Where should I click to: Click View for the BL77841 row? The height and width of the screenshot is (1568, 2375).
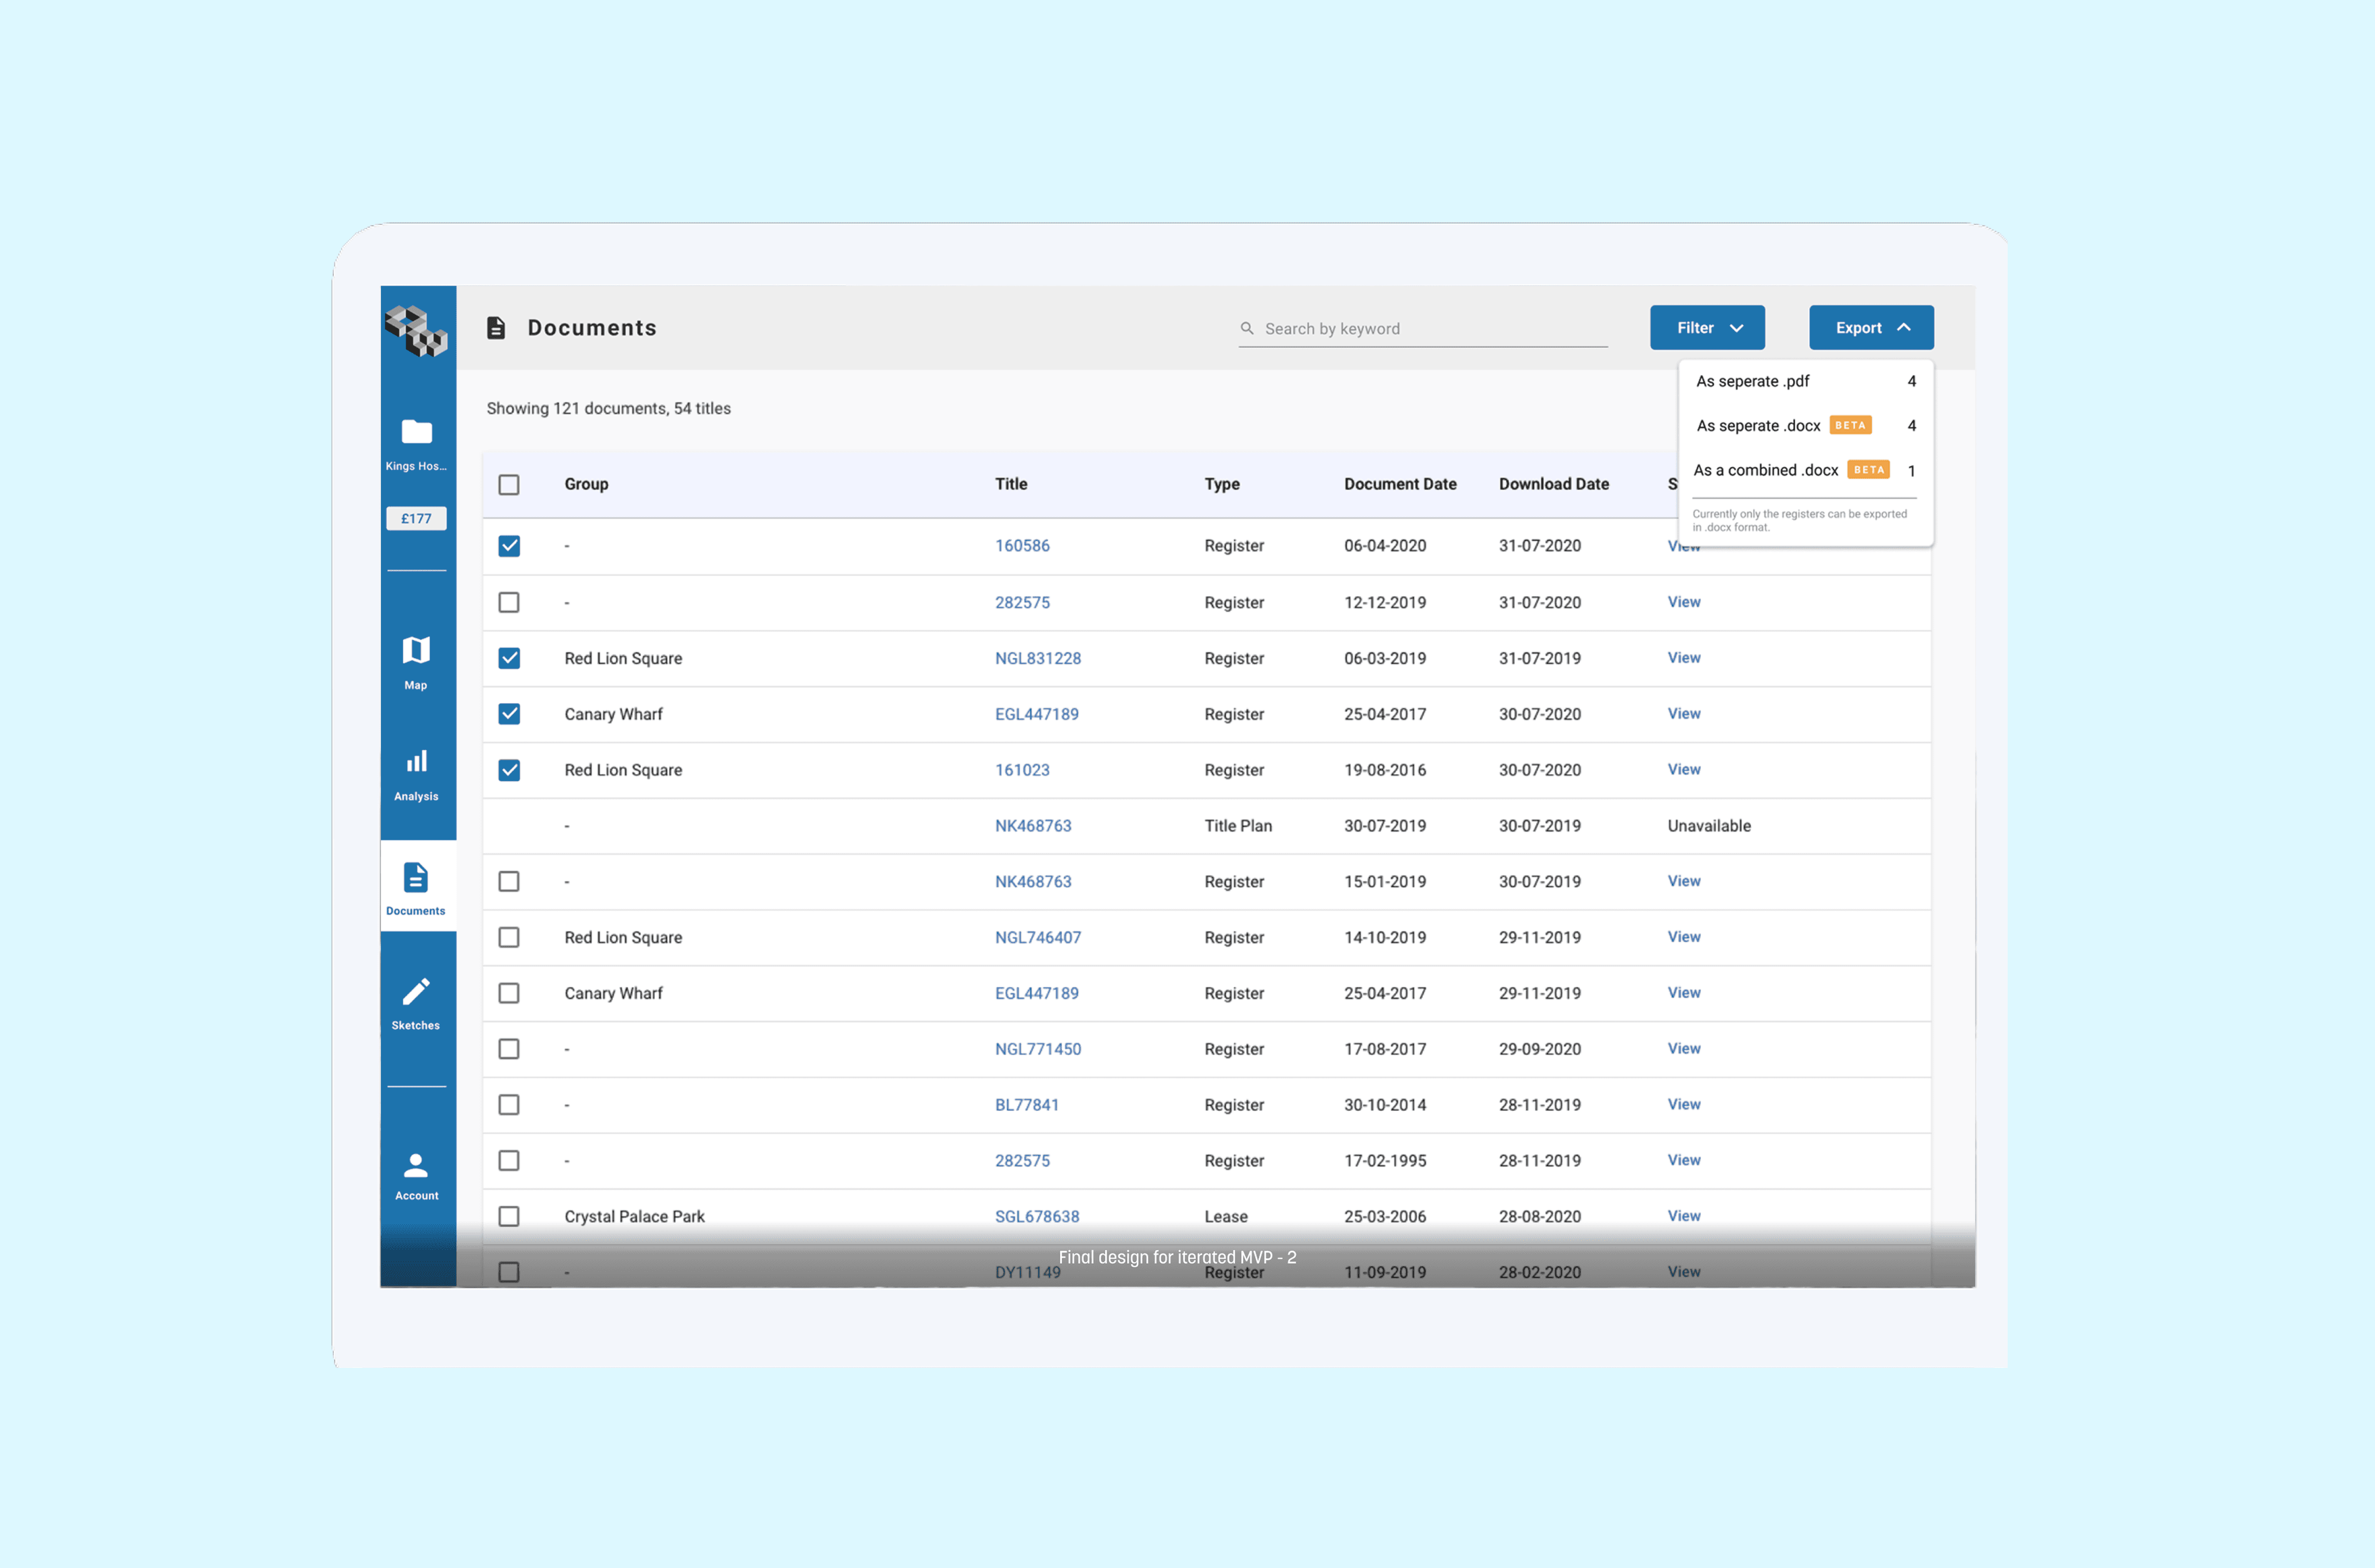coord(1684,1105)
